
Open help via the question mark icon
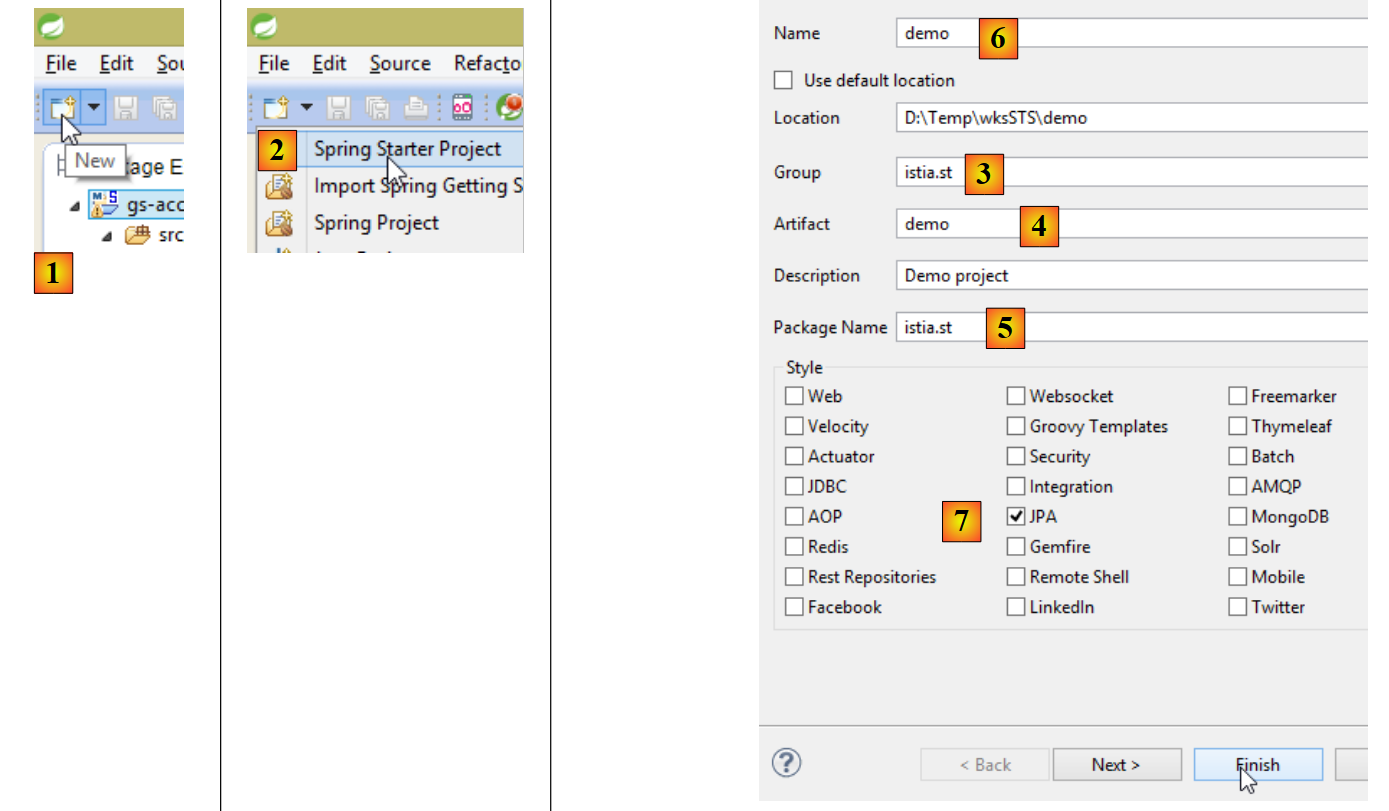787,763
